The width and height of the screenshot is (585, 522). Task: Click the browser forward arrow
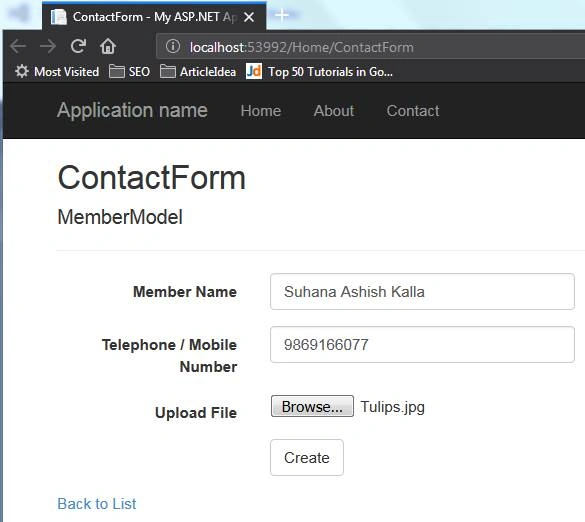[x=48, y=47]
